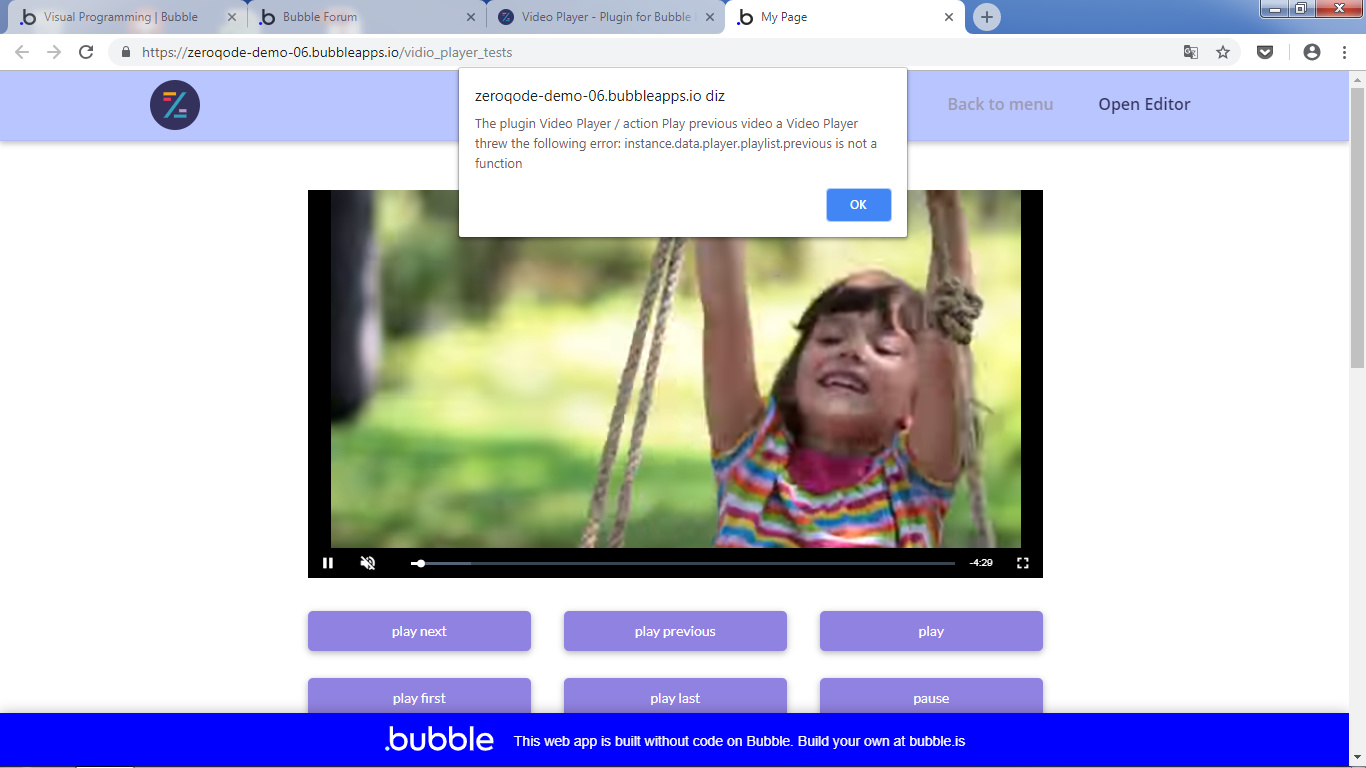Switch to the Visual Programming Bubble tab
Image resolution: width=1366 pixels, height=768 pixels.
click(120, 16)
